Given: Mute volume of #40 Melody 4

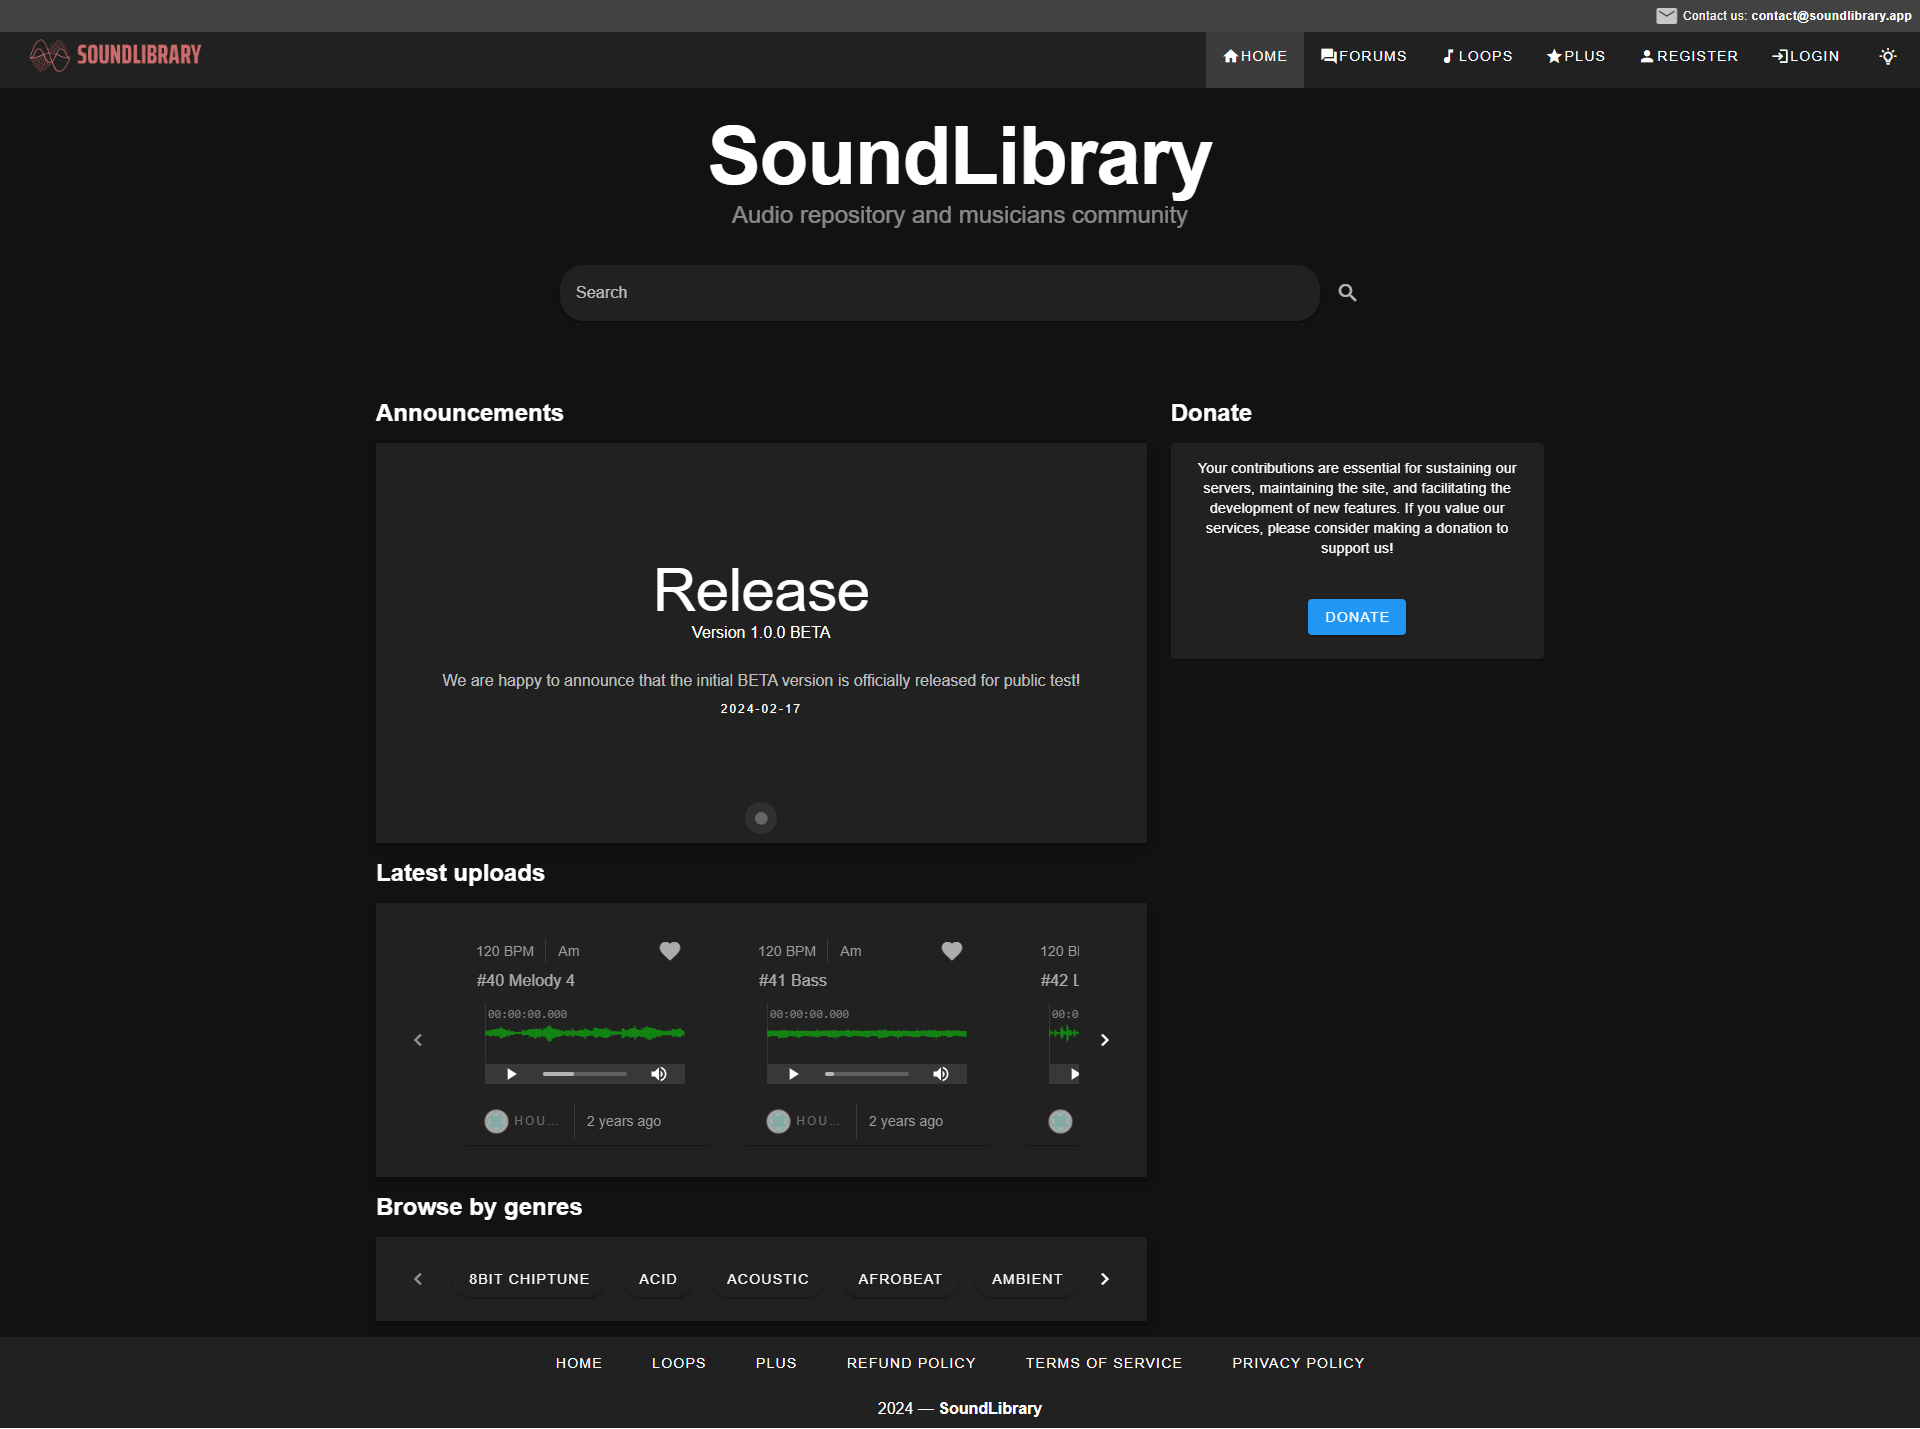Looking at the screenshot, I should (659, 1074).
